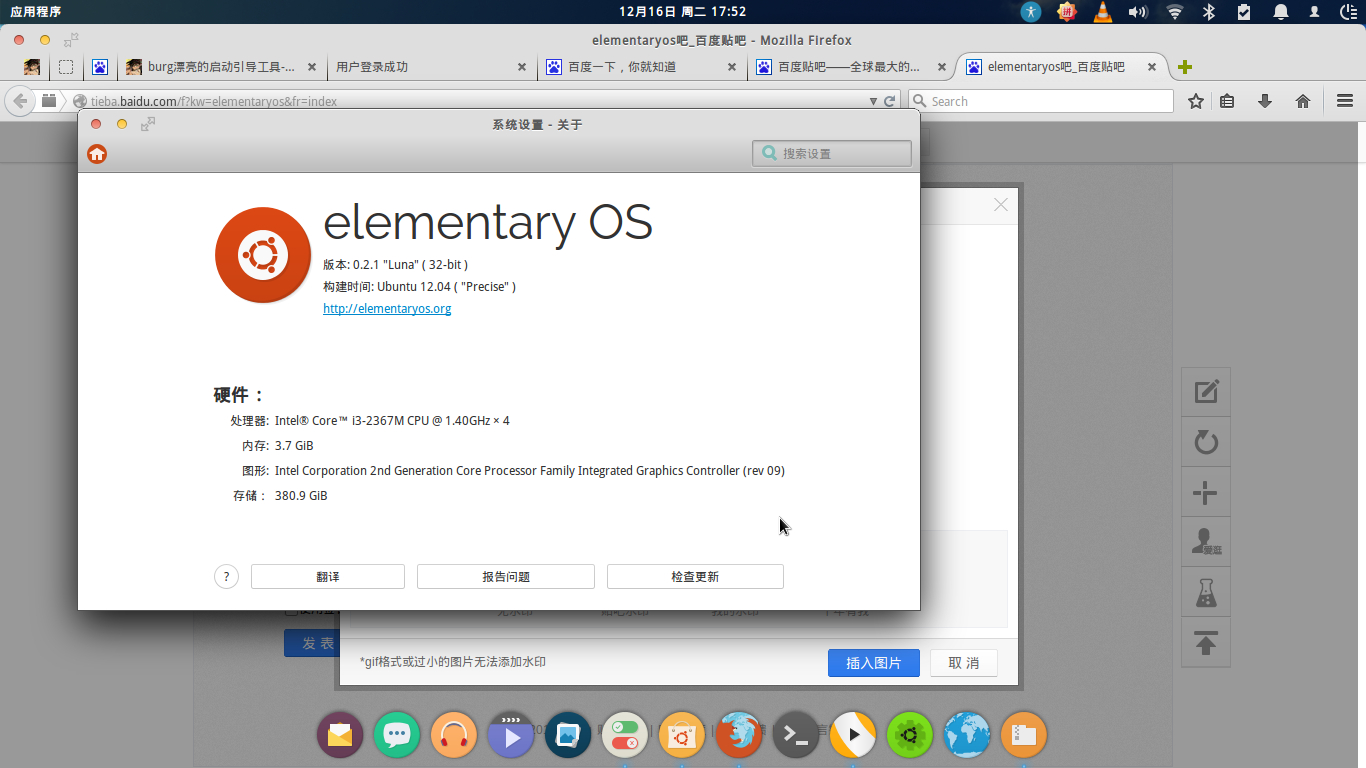Close the 用户登录成功 tab
Screen dimensions: 1366x768
click(x=521, y=67)
